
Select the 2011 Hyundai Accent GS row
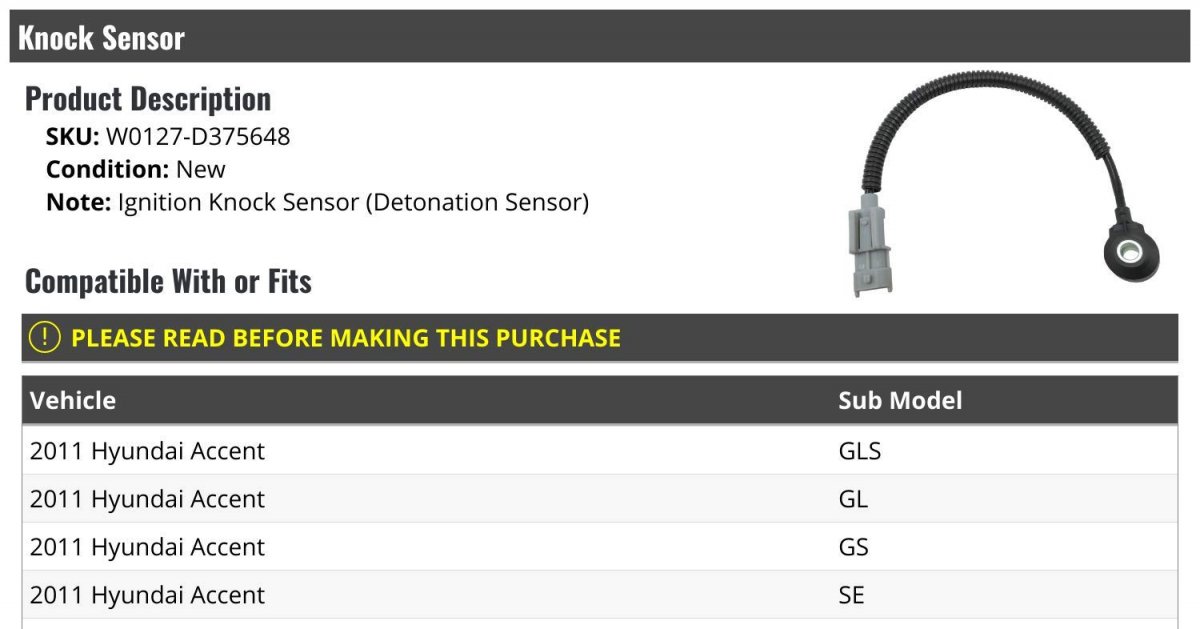click(x=600, y=547)
